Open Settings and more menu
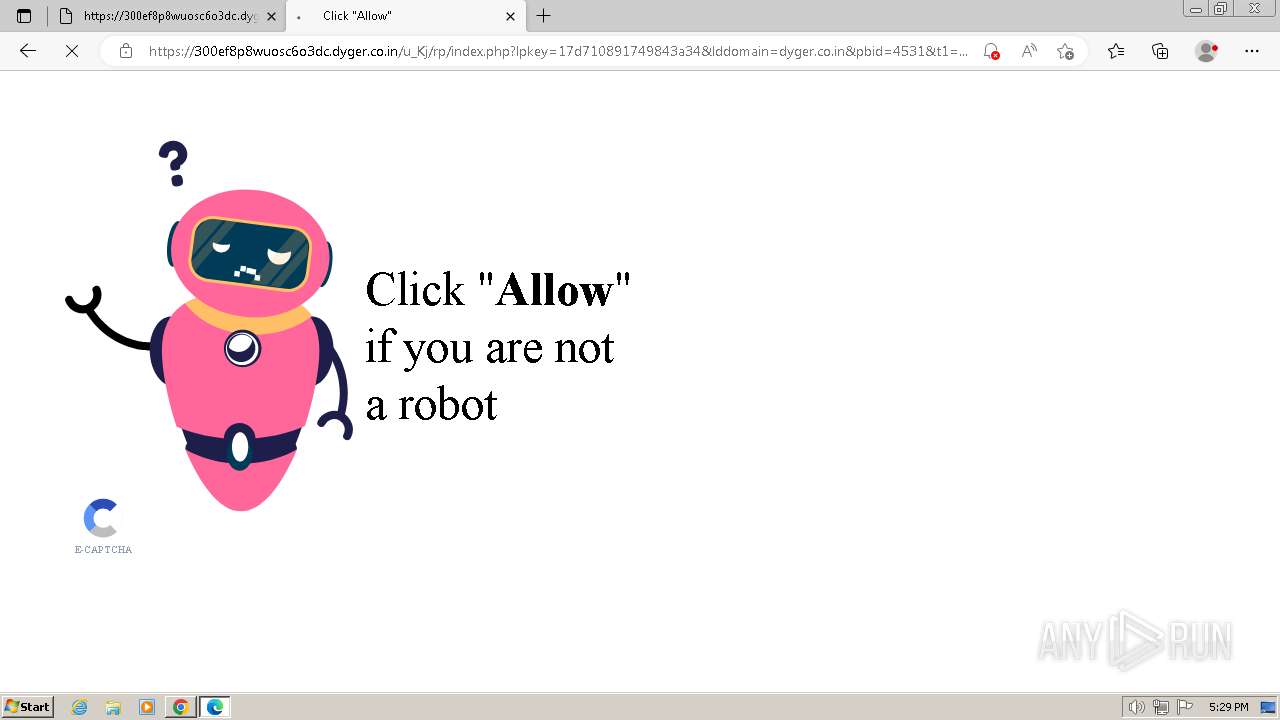The image size is (1280, 720). tap(1252, 51)
